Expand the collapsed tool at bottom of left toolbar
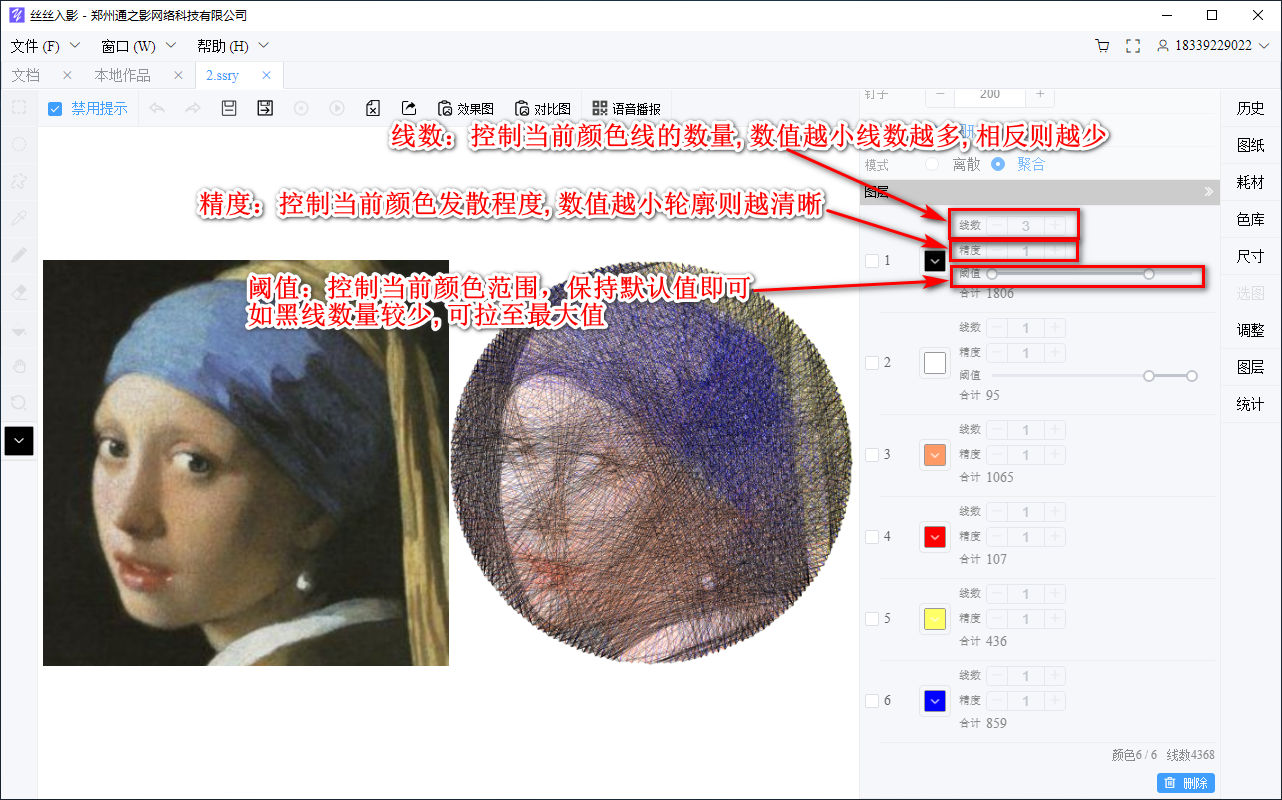 point(20,440)
